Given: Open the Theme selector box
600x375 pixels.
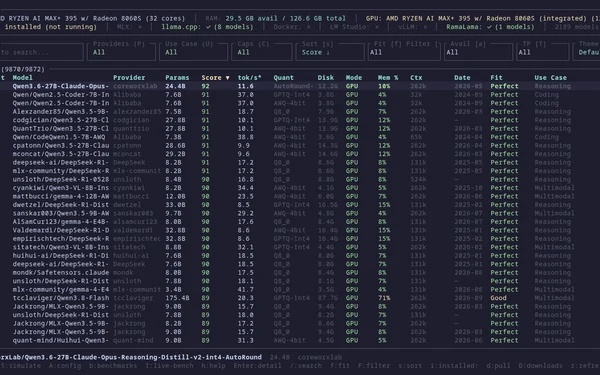Looking at the screenshot, I should (586, 52).
